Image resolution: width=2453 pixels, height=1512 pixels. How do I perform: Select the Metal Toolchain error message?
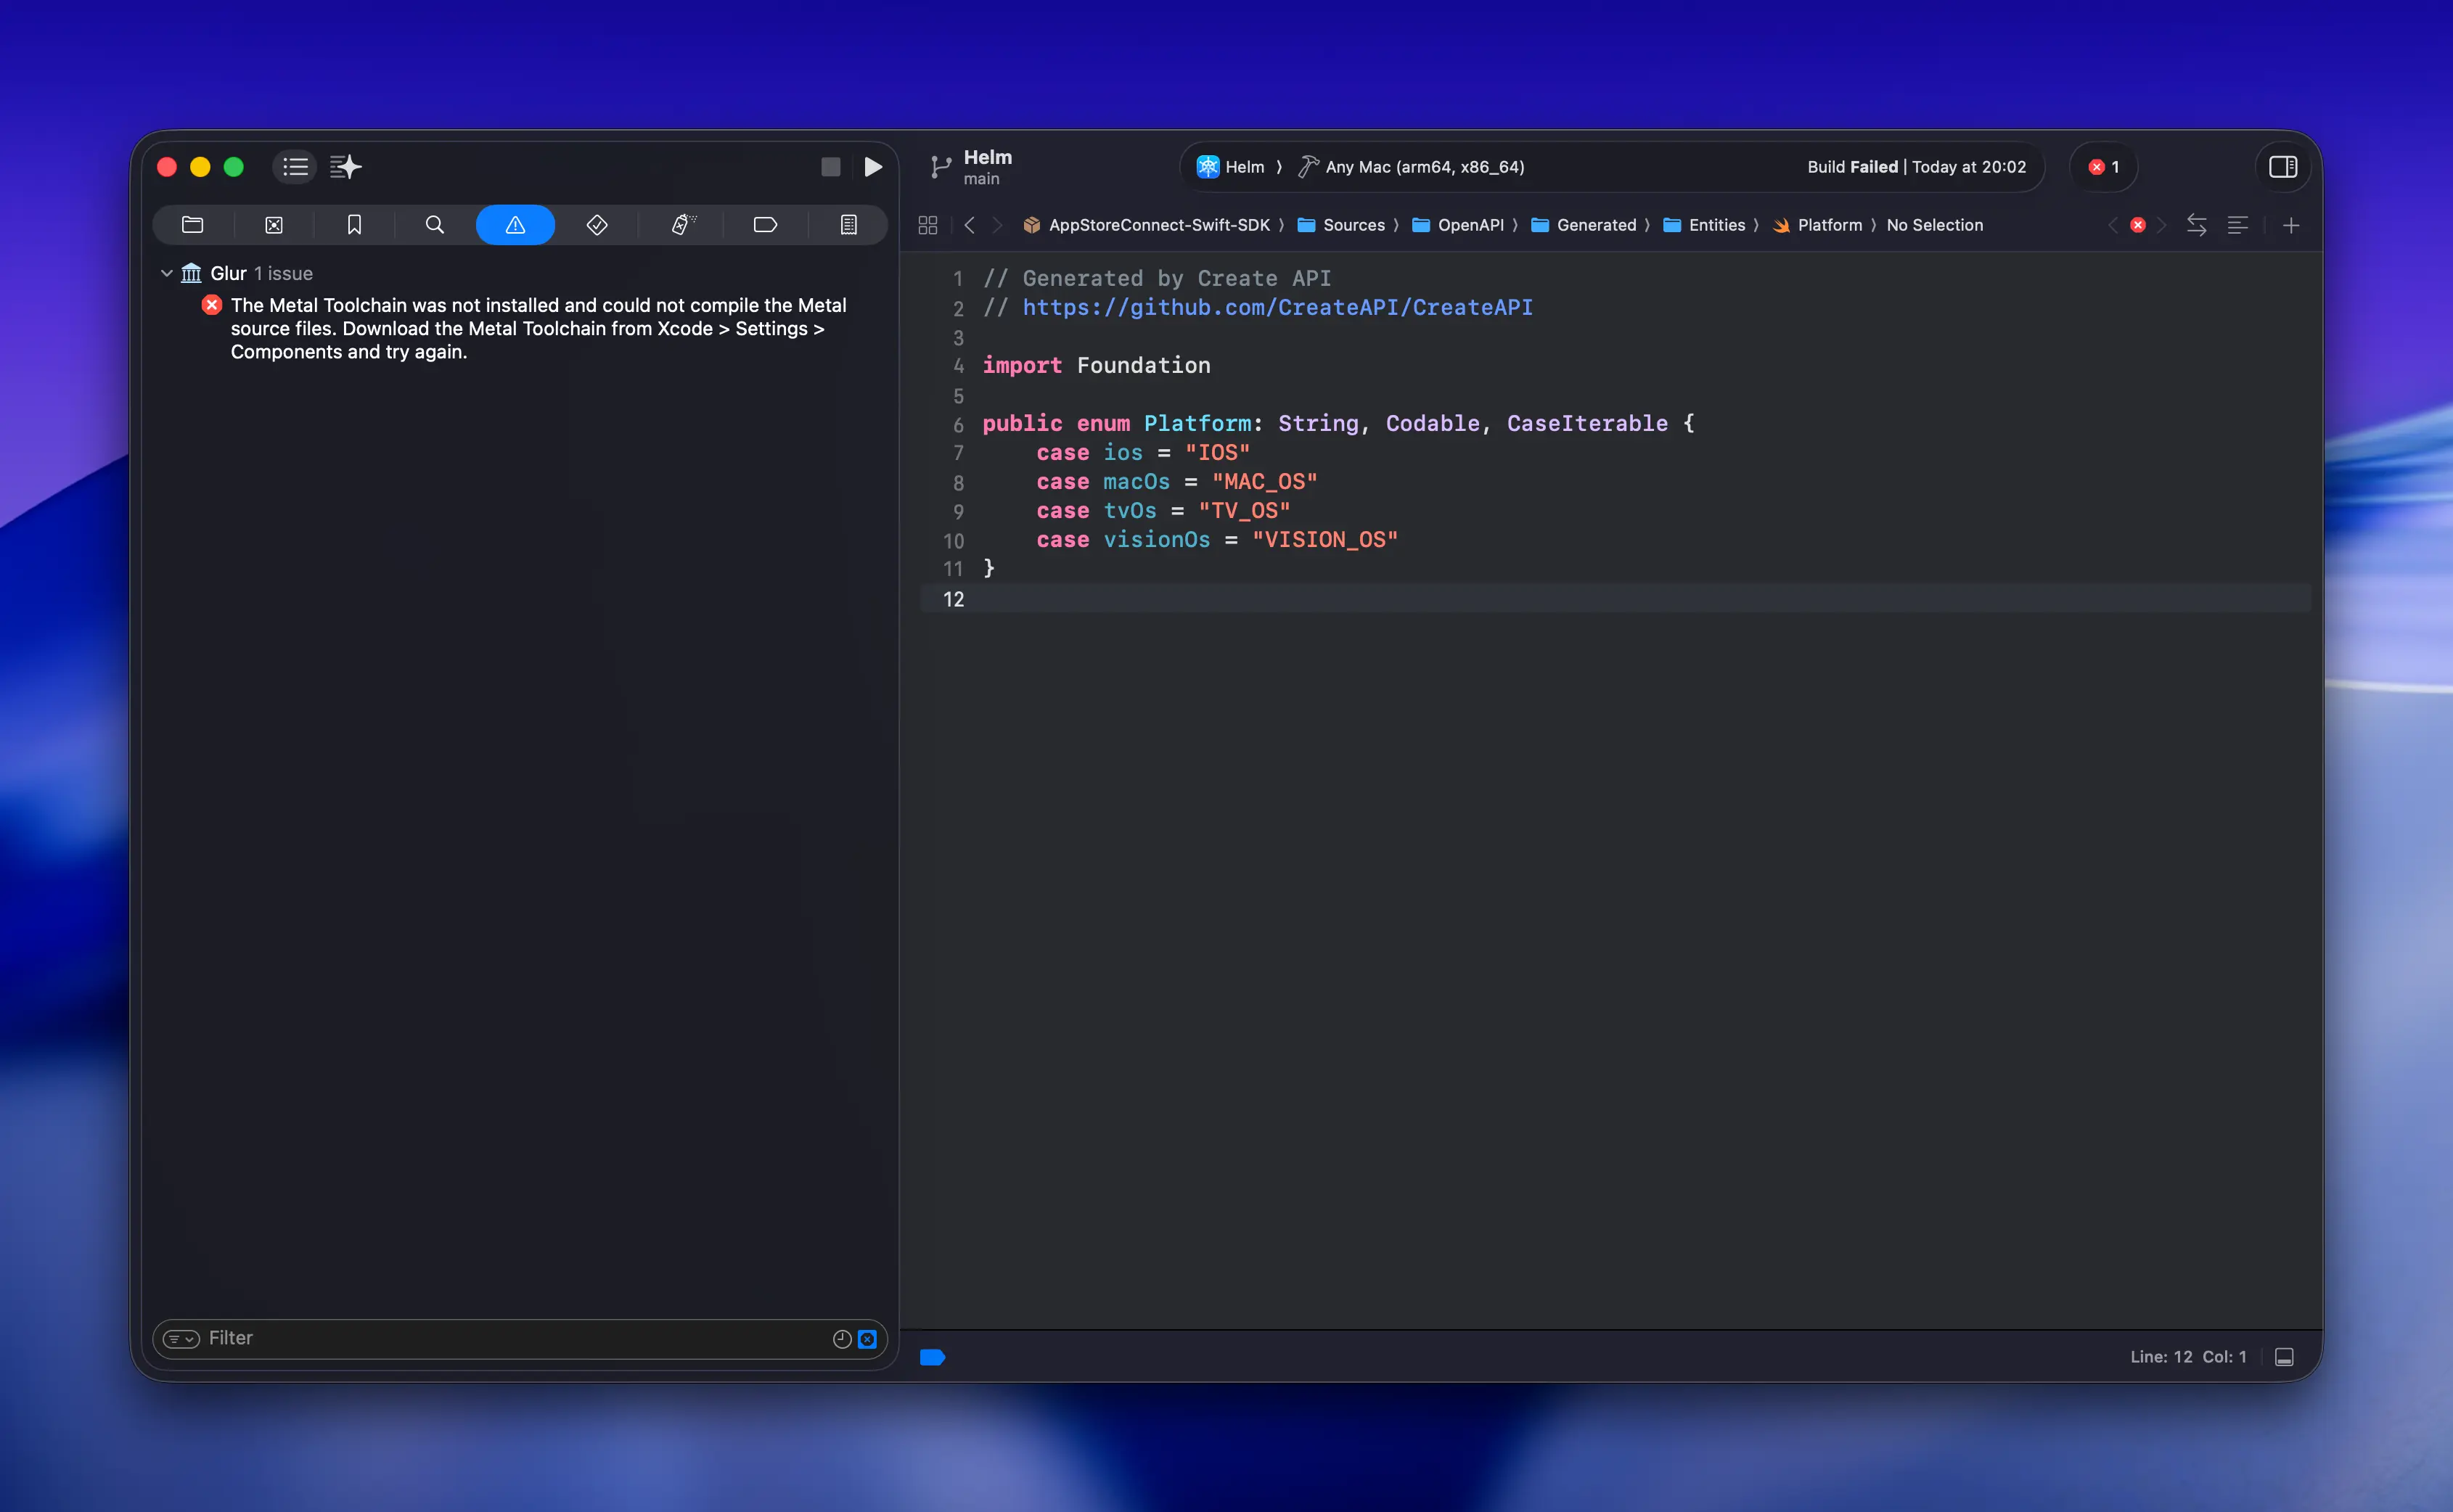[538, 329]
